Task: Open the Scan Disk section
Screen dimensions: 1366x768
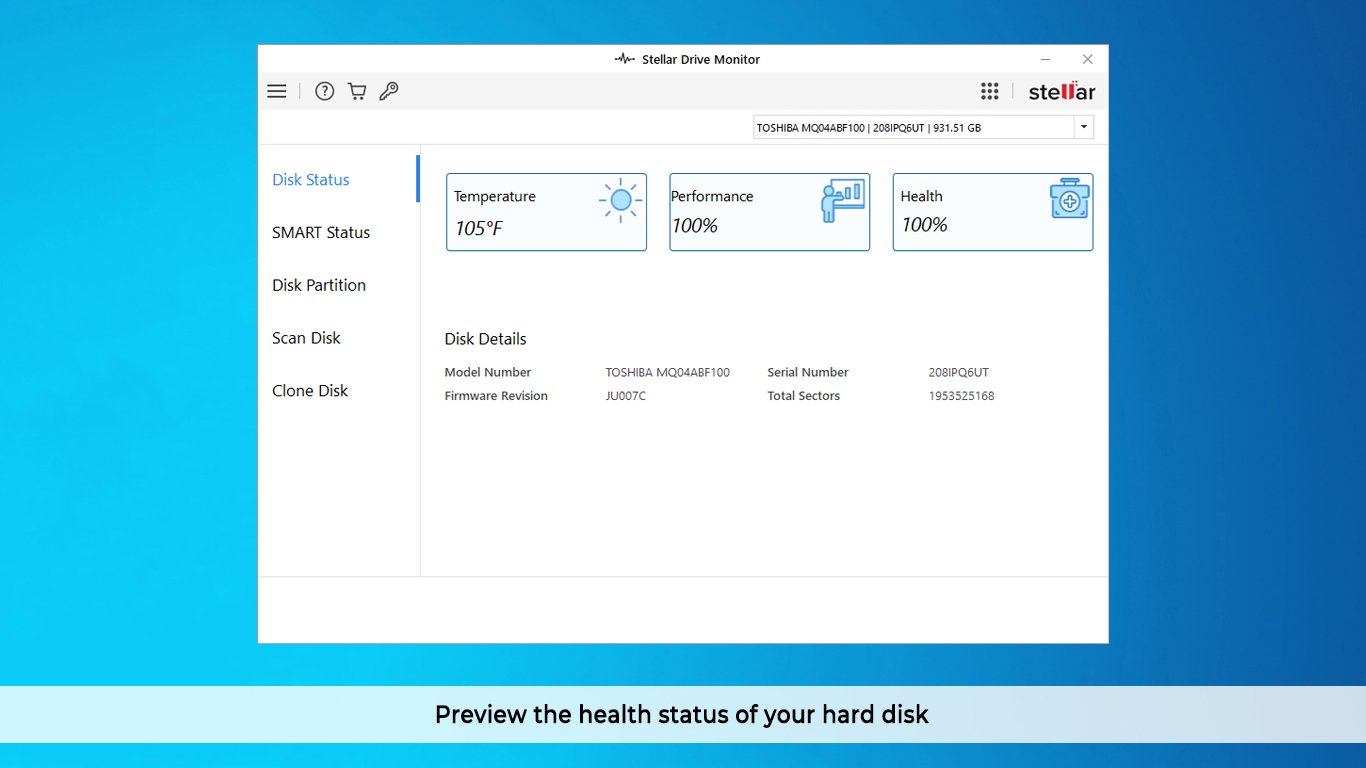Action: coord(306,338)
